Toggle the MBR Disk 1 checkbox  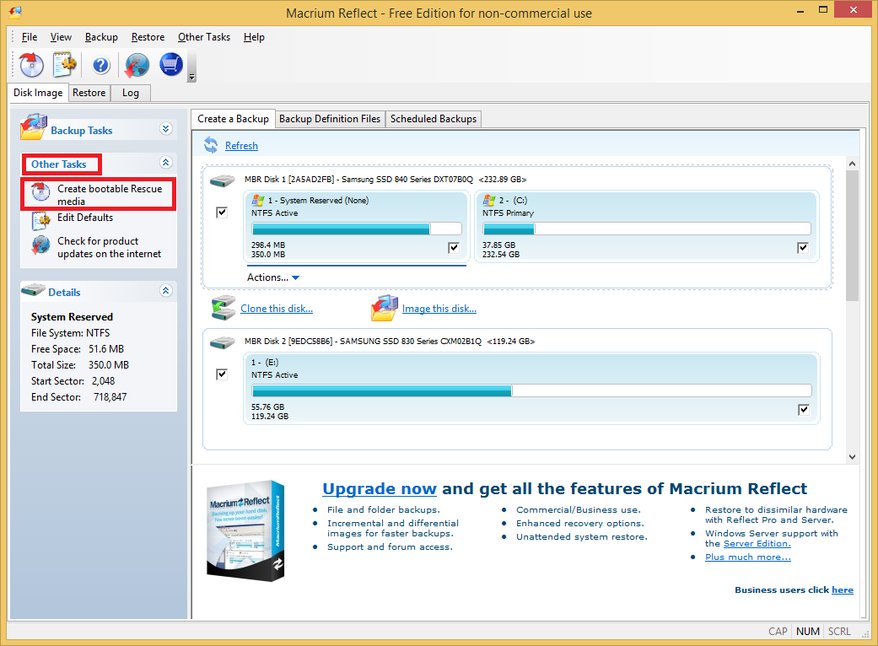click(222, 212)
